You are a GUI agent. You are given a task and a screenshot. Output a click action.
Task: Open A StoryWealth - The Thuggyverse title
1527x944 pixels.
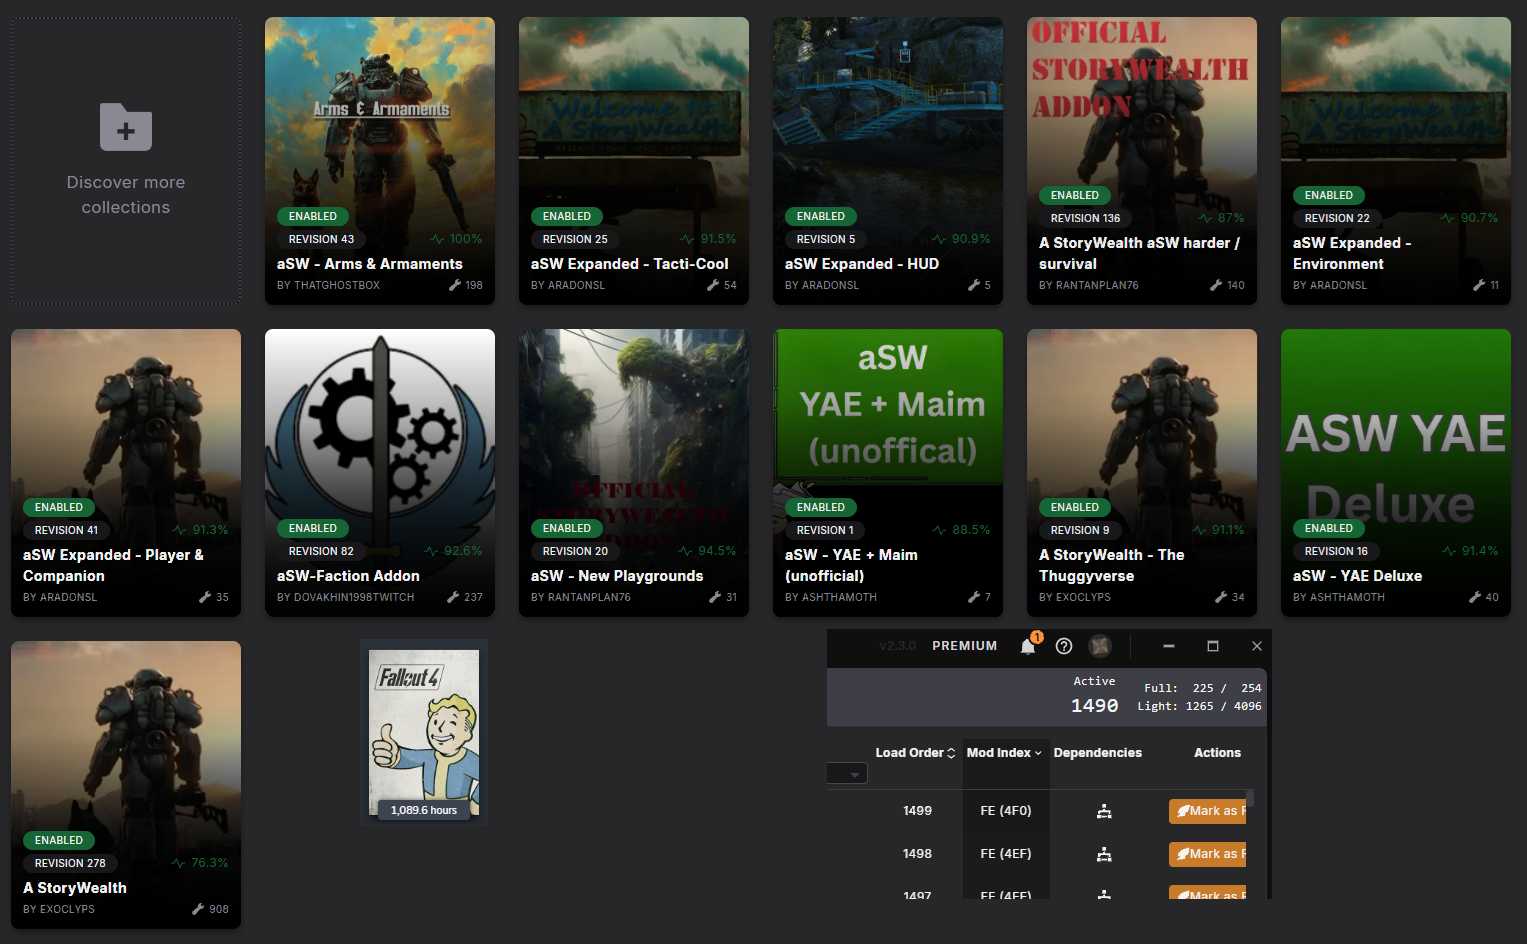coord(1112,565)
